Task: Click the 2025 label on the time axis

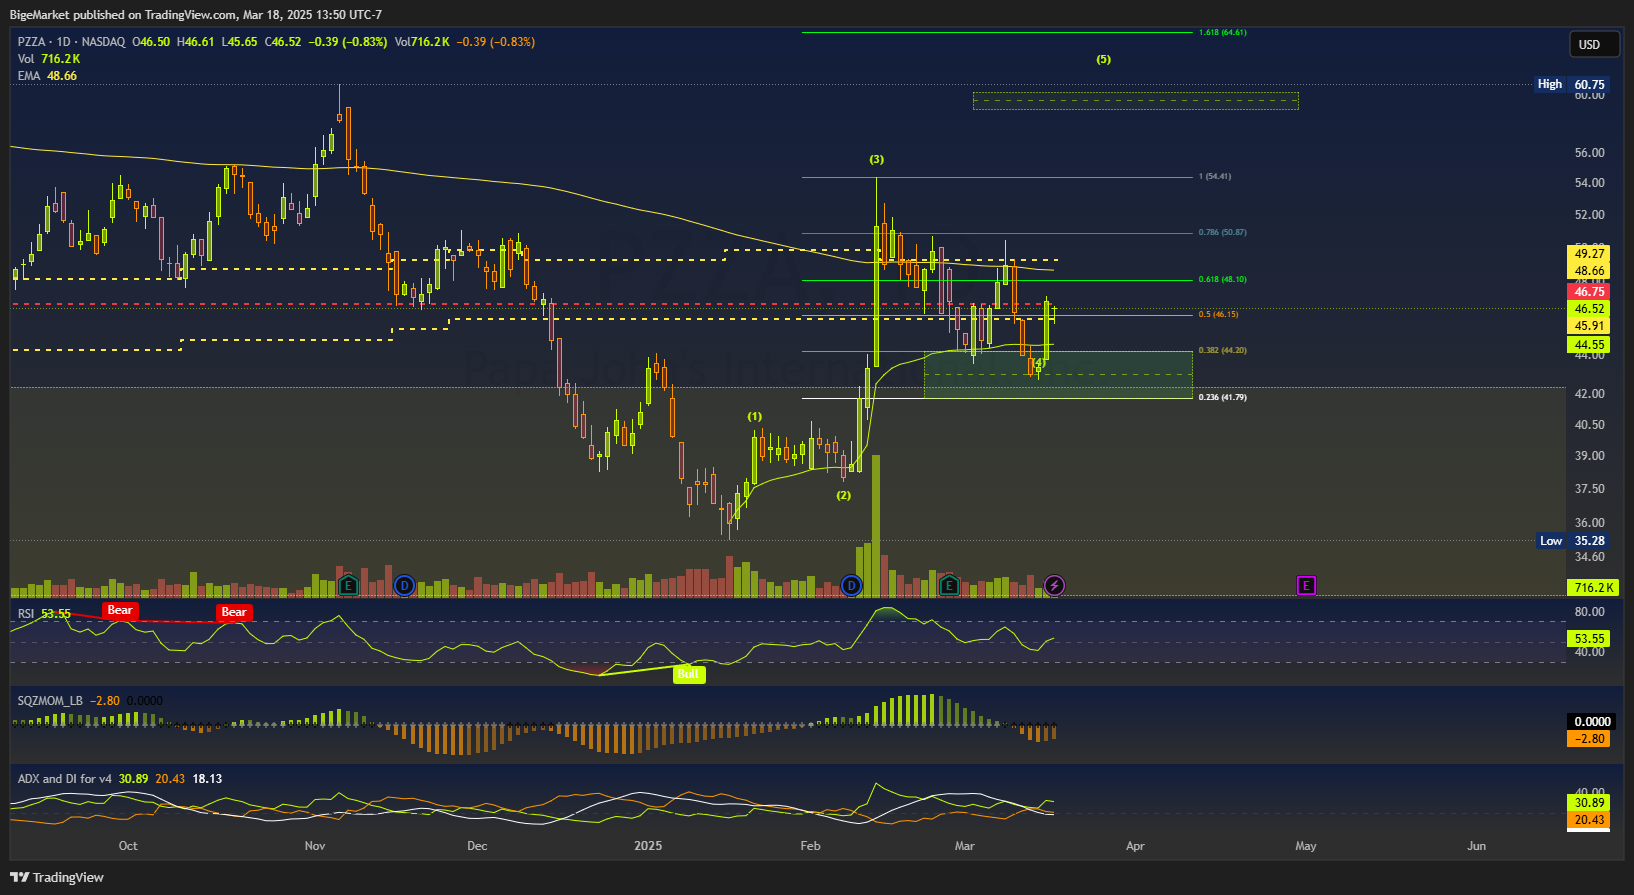Action: click(648, 846)
